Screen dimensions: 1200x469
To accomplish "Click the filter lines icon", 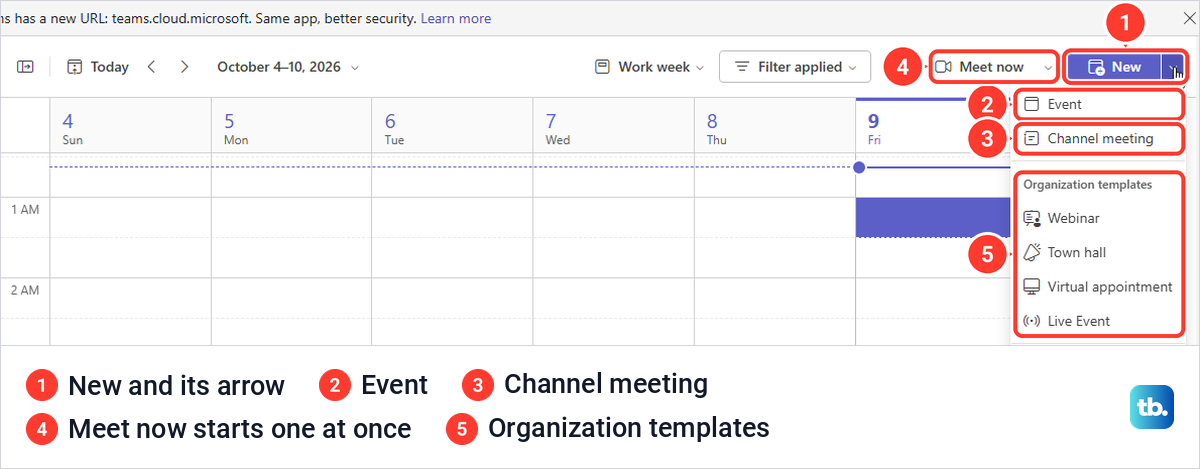I will [x=742, y=67].
